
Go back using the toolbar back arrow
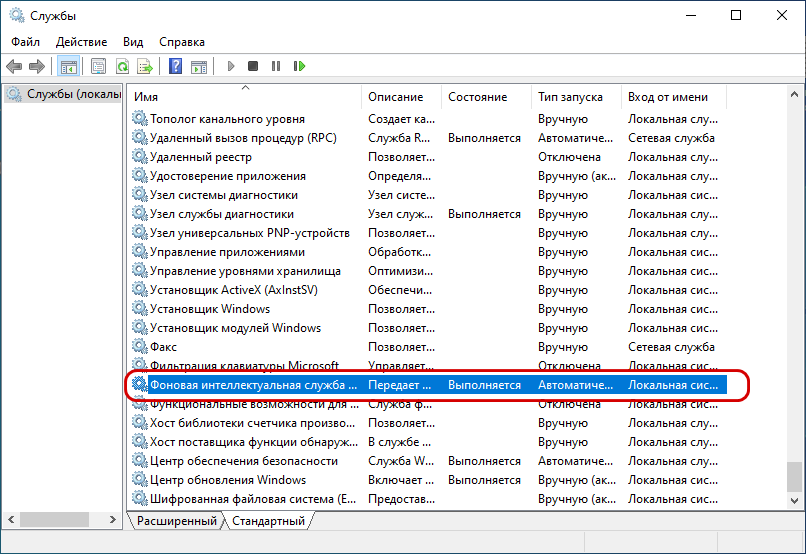[14, 66]
